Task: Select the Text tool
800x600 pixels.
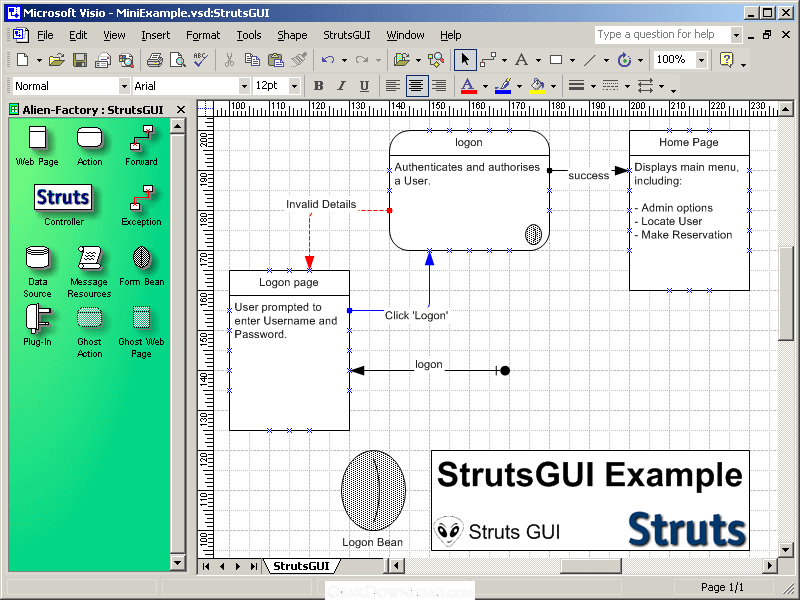Action: coord(521,60)
